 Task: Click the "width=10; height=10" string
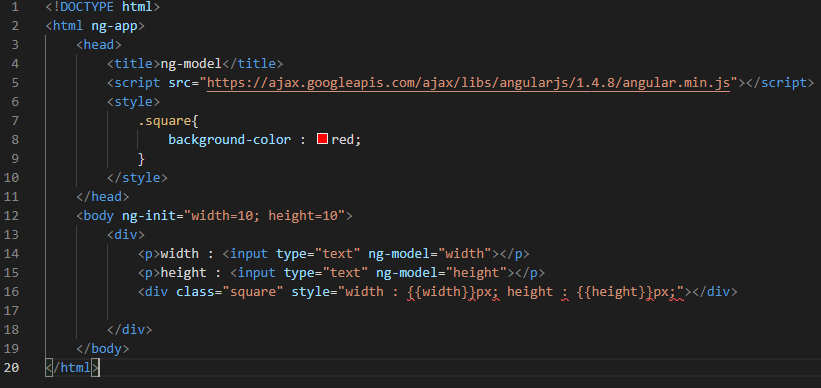tap(264, 215)
